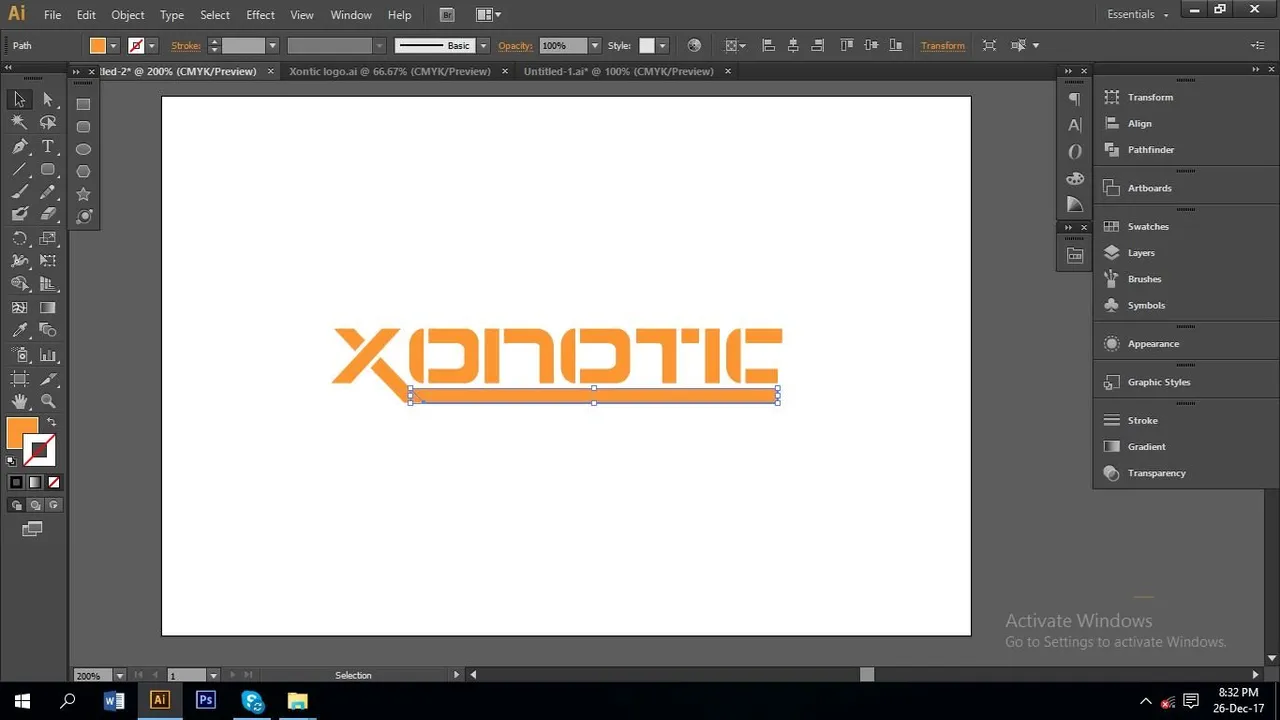Open the 200% zoom level dropdown
Screen dimensions: 1280x720
pyautogui.click(x=119, y=675)
